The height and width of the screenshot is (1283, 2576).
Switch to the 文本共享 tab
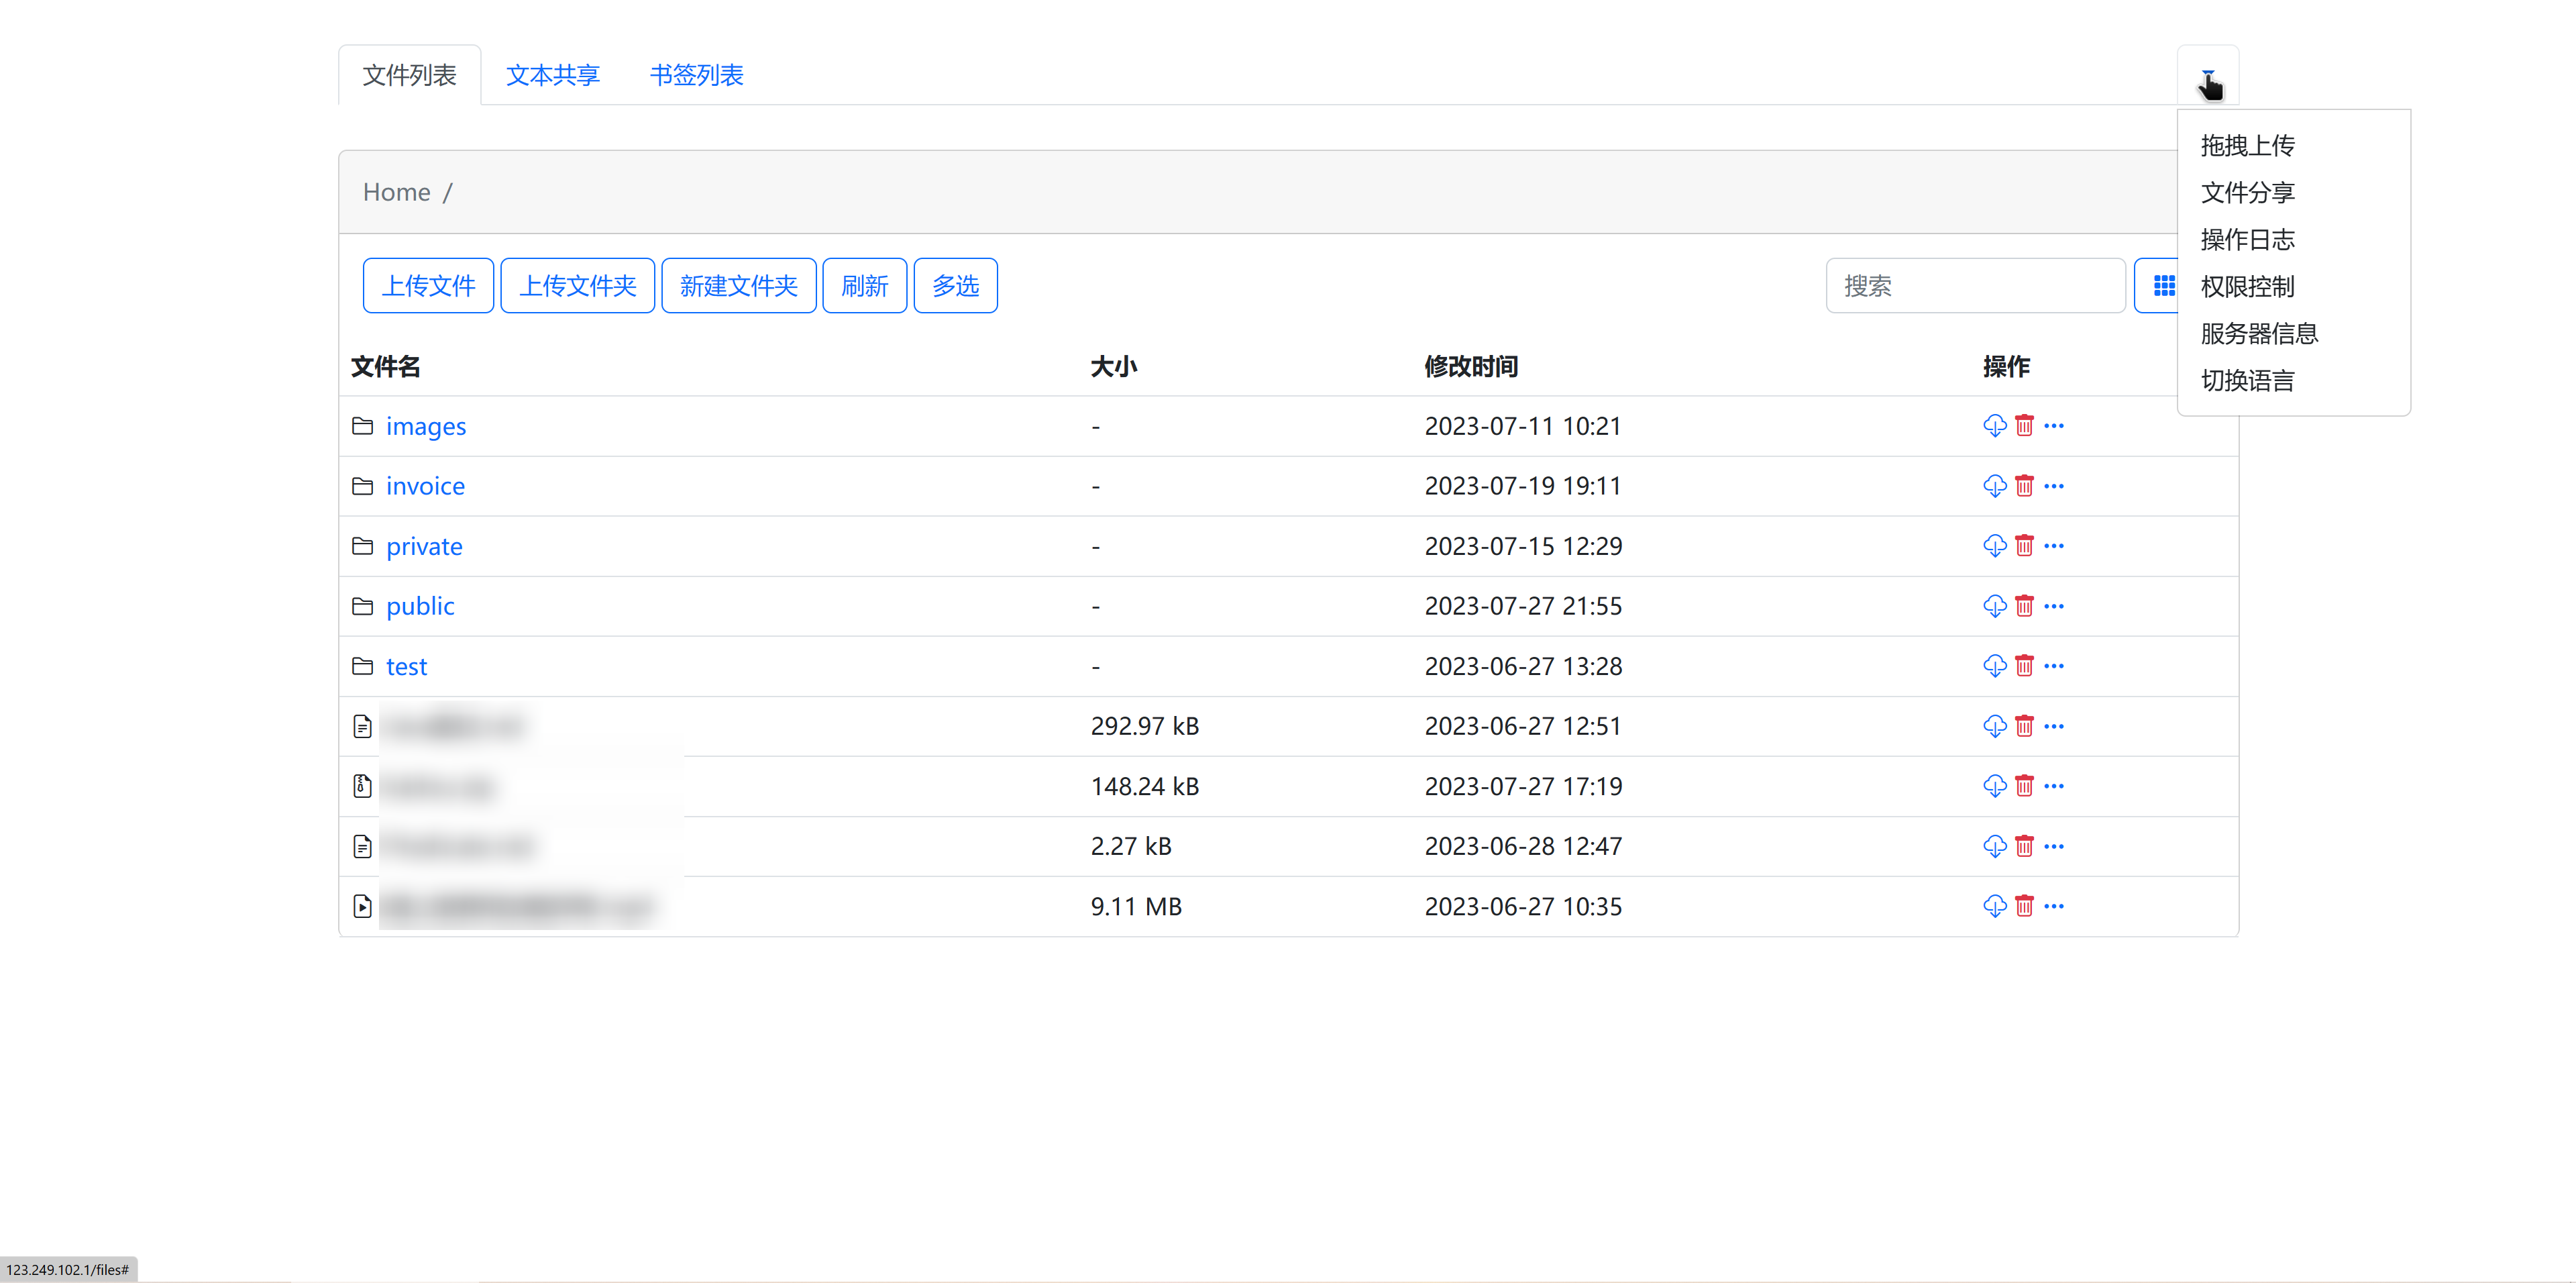point(553,76)
